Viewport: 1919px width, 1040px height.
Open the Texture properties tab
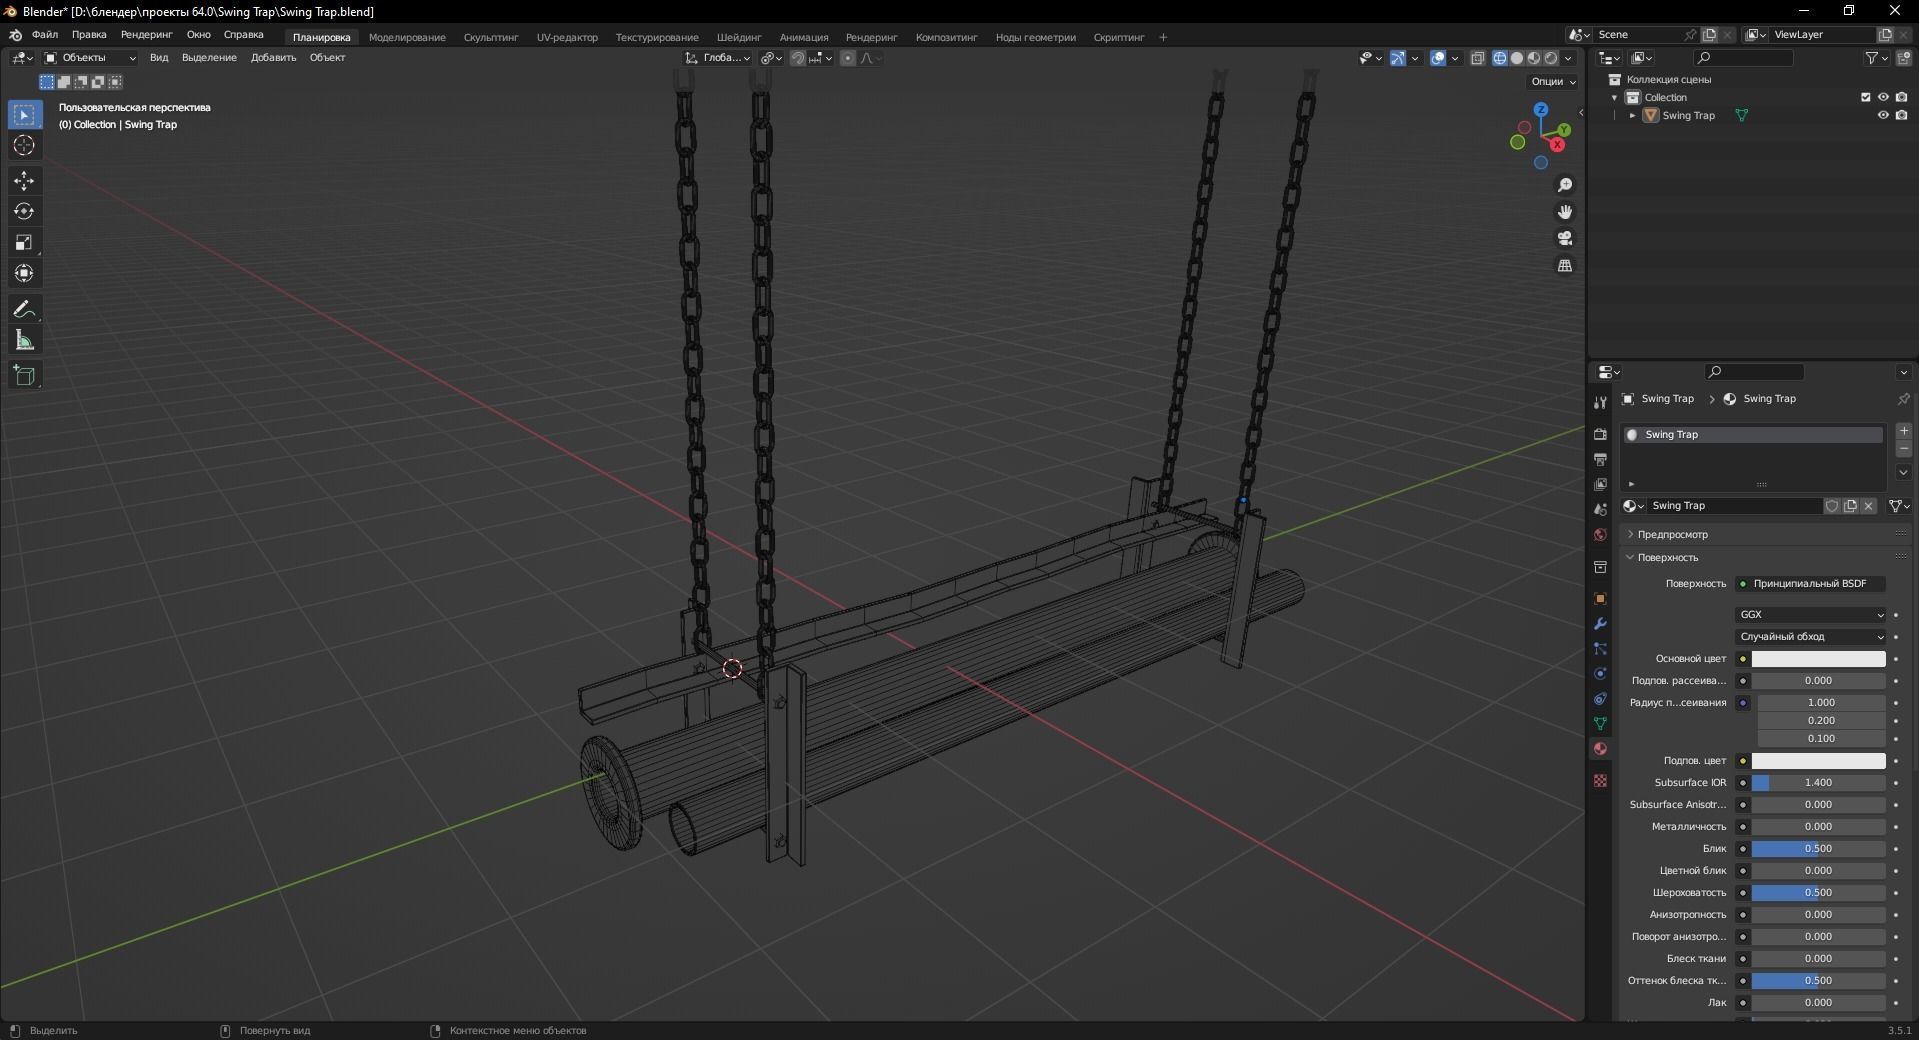tap(1600, 780)
